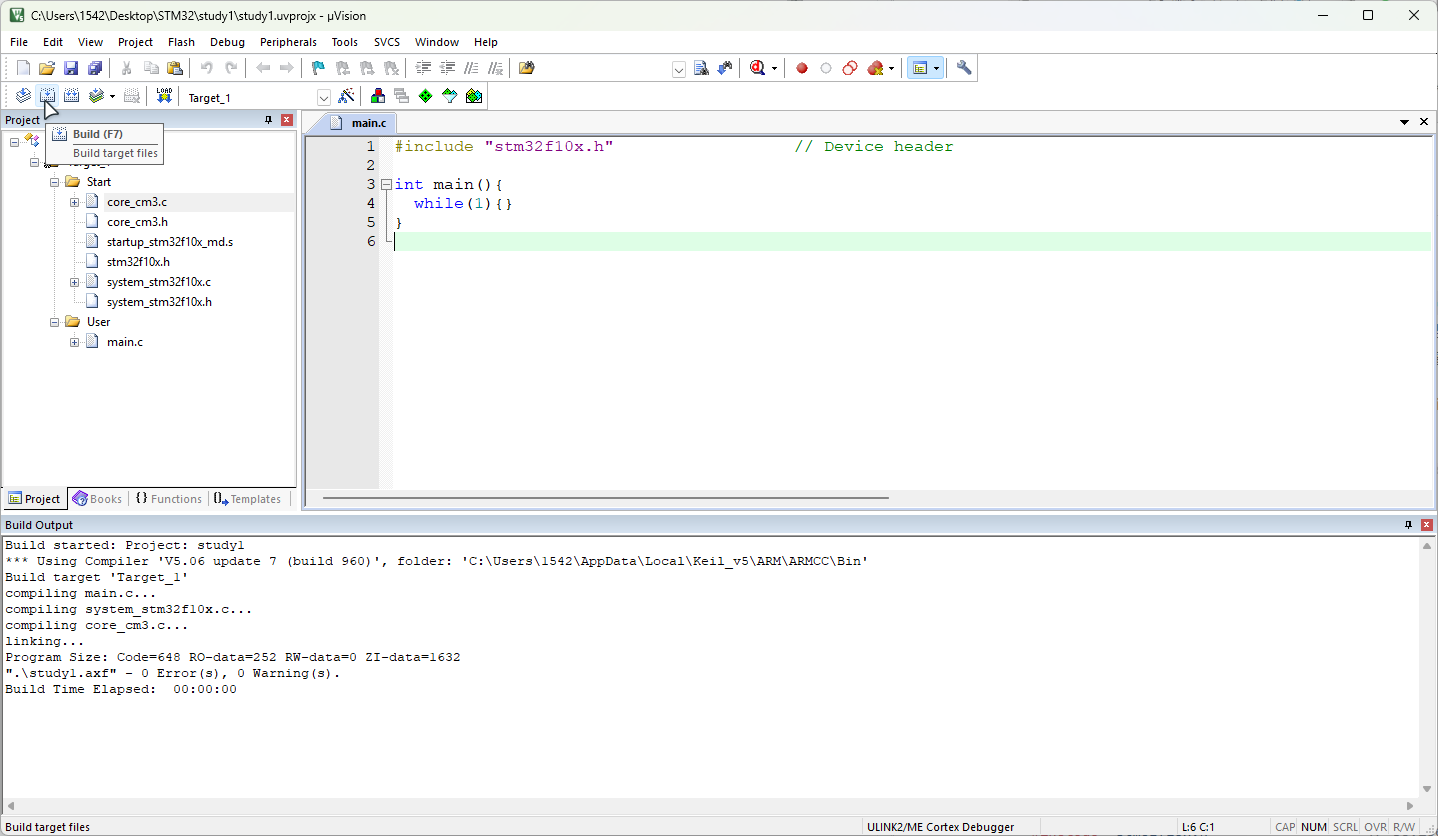
Task: Select startup_stm32f10x_md.s in project tree
Action: click(x=170, y=242)
